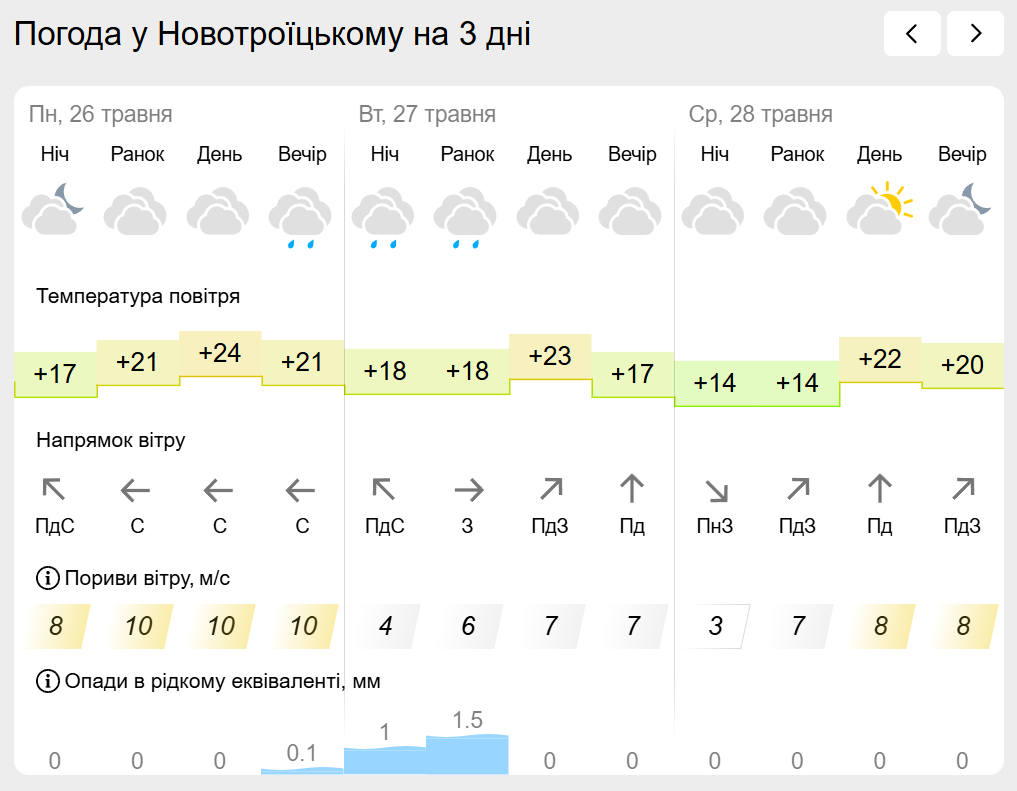
Task: Click the previous arrow button
Action: [912, 33]
